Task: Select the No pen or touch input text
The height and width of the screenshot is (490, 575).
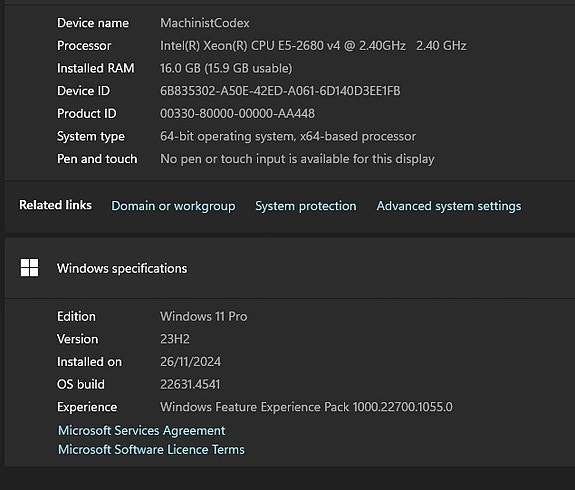Action: pyautogui.click(x=297, y=159)
